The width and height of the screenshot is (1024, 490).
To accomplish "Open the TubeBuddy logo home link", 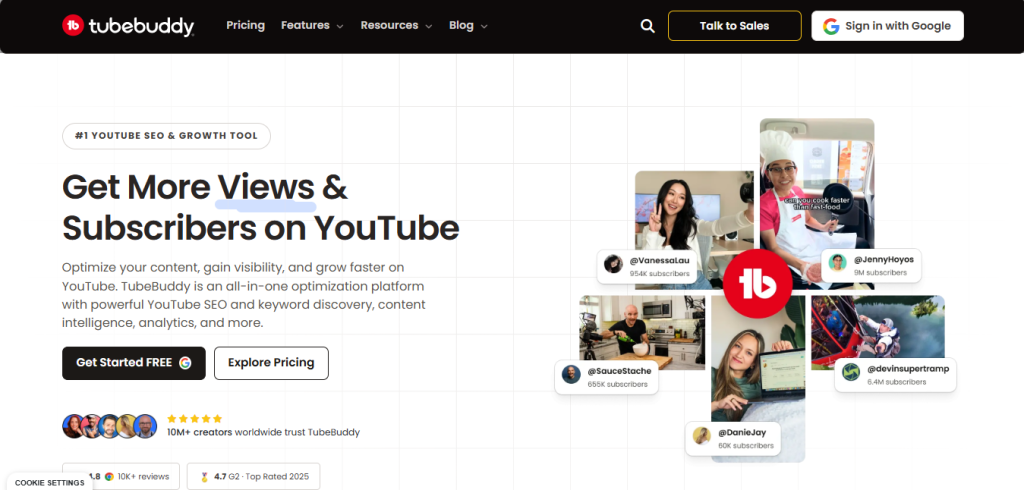I will tap(128, 25).
